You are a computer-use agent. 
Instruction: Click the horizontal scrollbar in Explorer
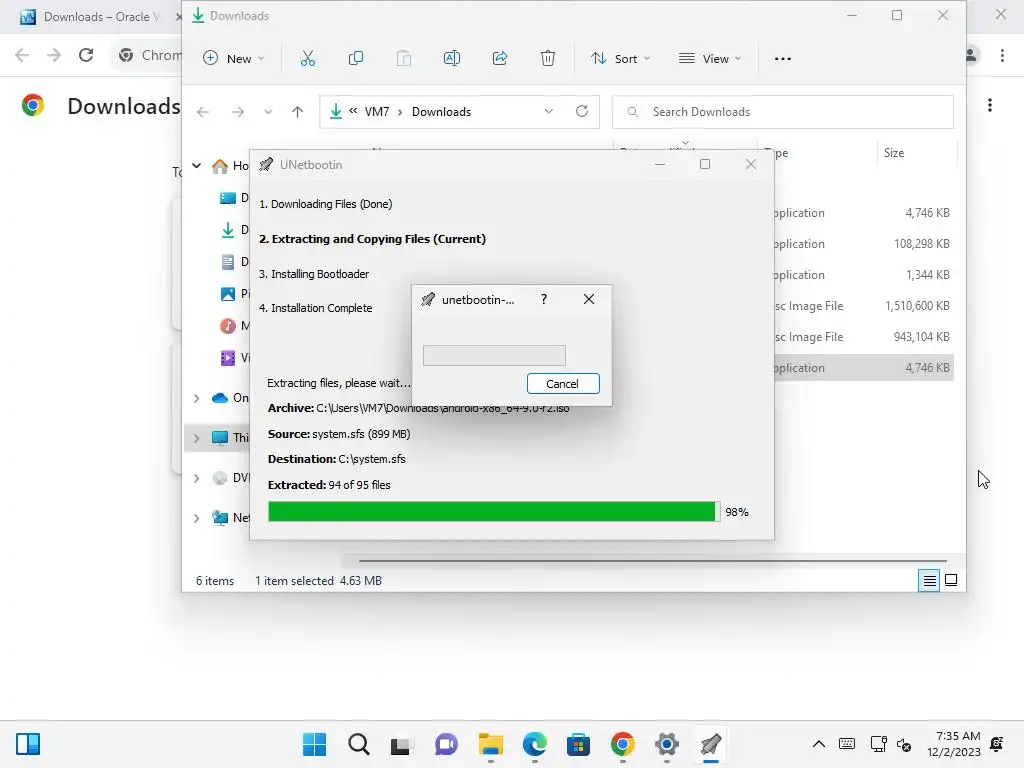click(652, 560)
